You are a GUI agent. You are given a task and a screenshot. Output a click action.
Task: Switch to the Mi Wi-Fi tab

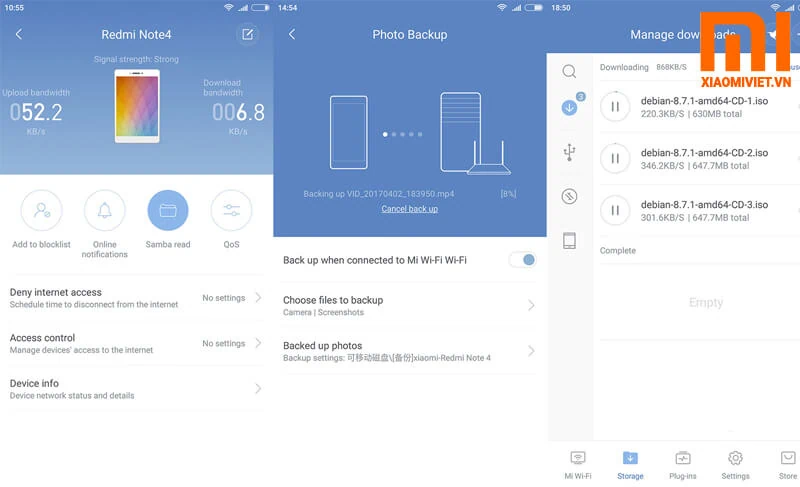[x=578, y=465]
